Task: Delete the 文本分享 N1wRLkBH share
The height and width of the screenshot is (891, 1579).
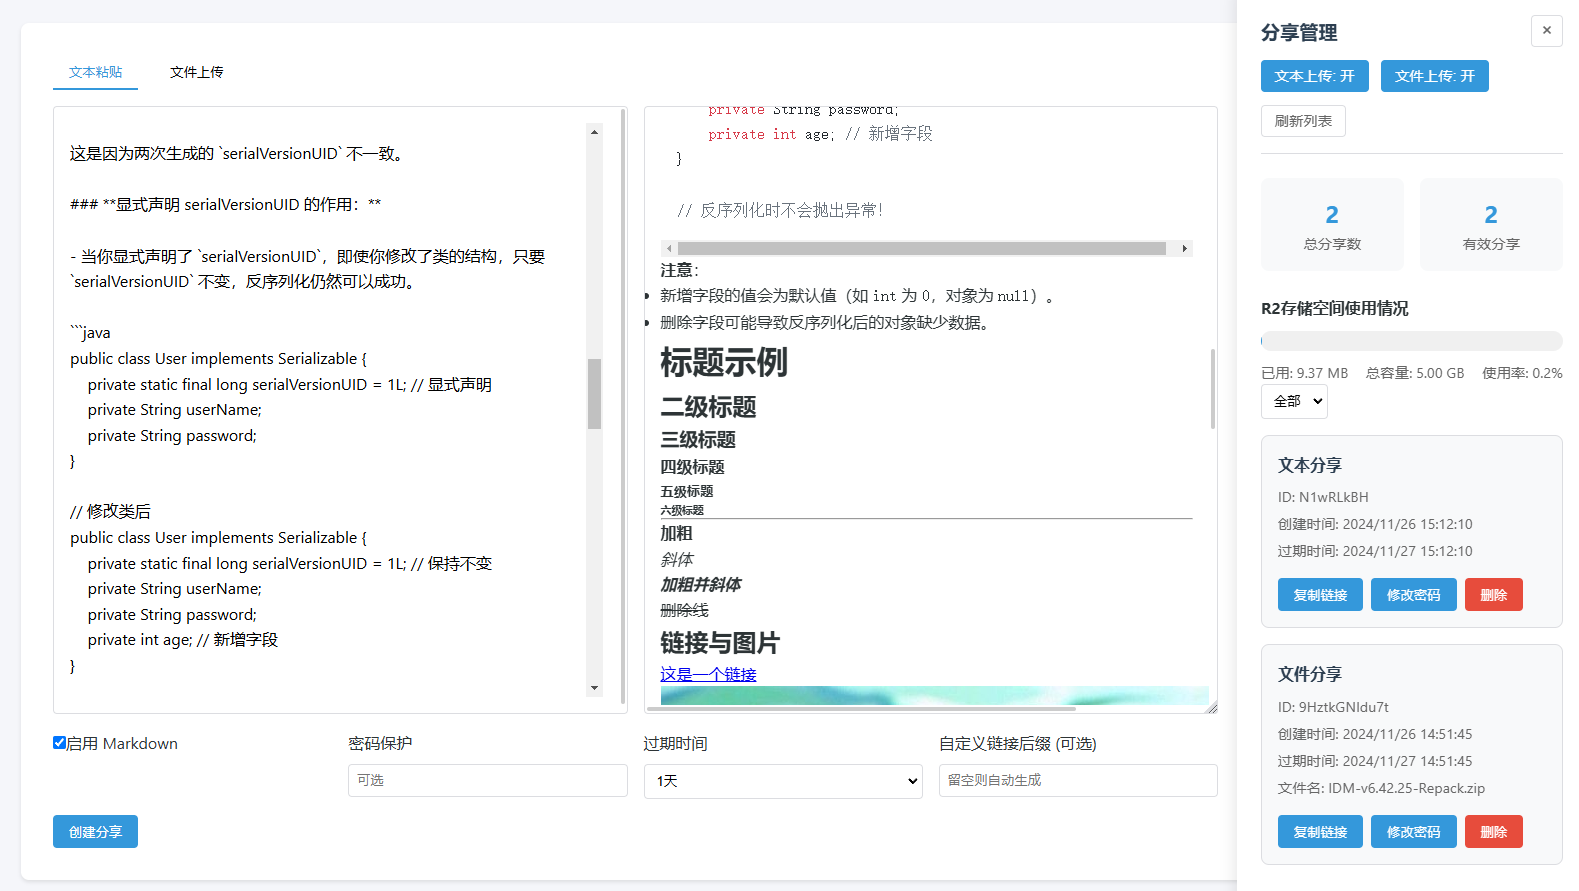Action: 1493,595
